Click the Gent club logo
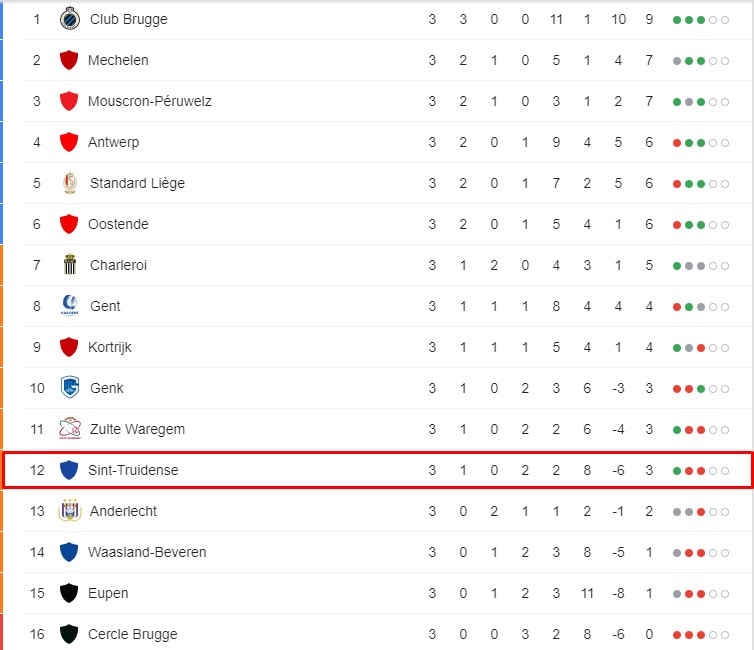 coord(70,305)
